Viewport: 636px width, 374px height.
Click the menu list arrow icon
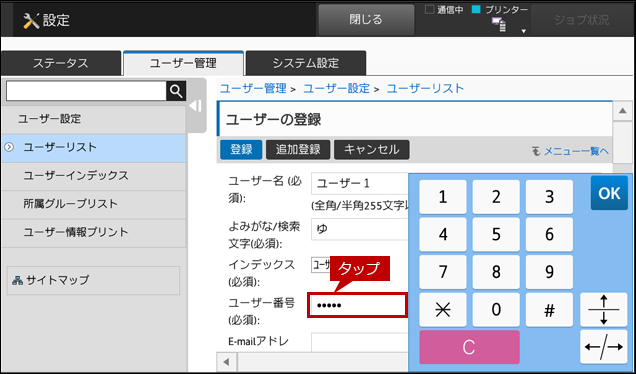pyautogui.click(x=536, y=152)
